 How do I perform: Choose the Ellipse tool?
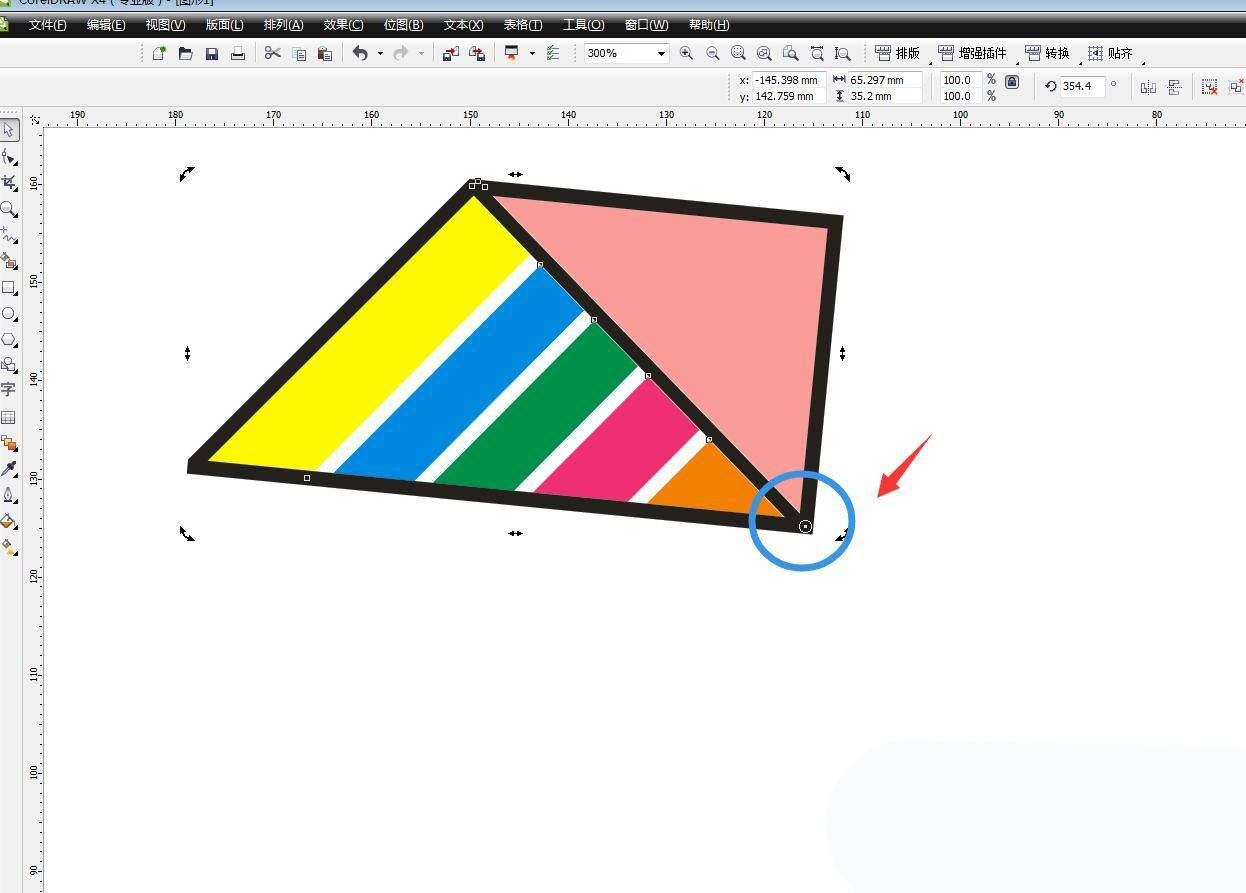pyautogui.click(x=9, y=314)
